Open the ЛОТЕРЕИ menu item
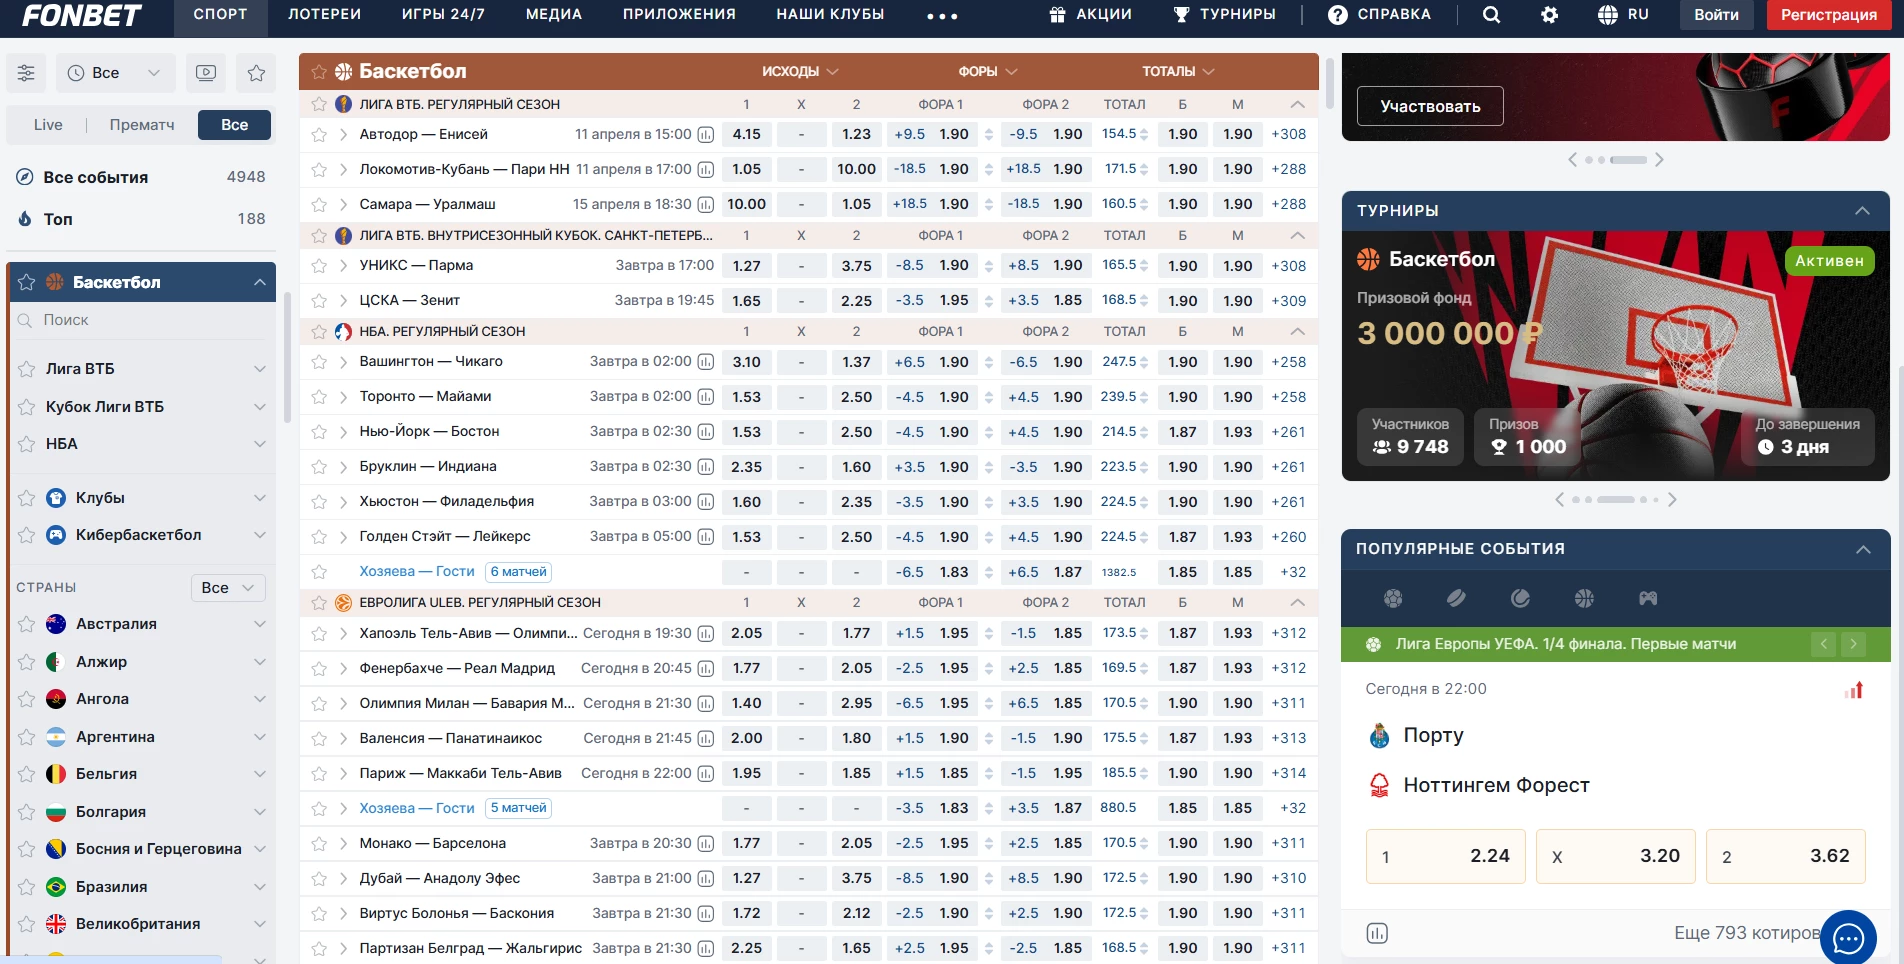 [x=324, y=15]
